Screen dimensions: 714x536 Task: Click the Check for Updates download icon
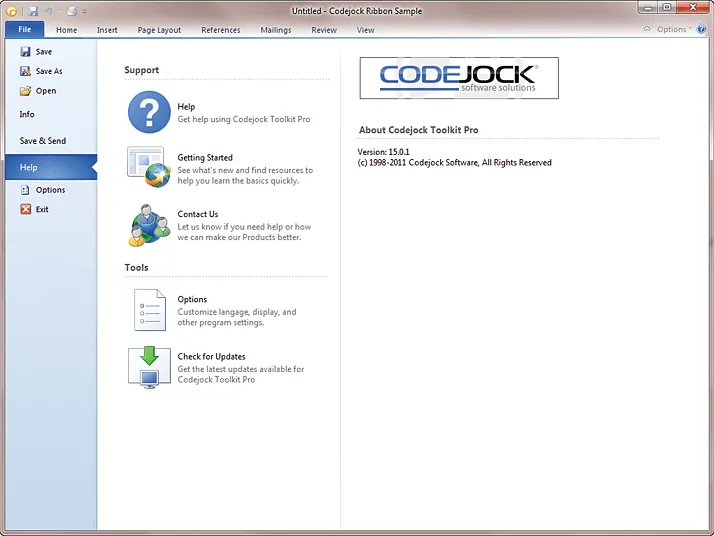point(149,367)
